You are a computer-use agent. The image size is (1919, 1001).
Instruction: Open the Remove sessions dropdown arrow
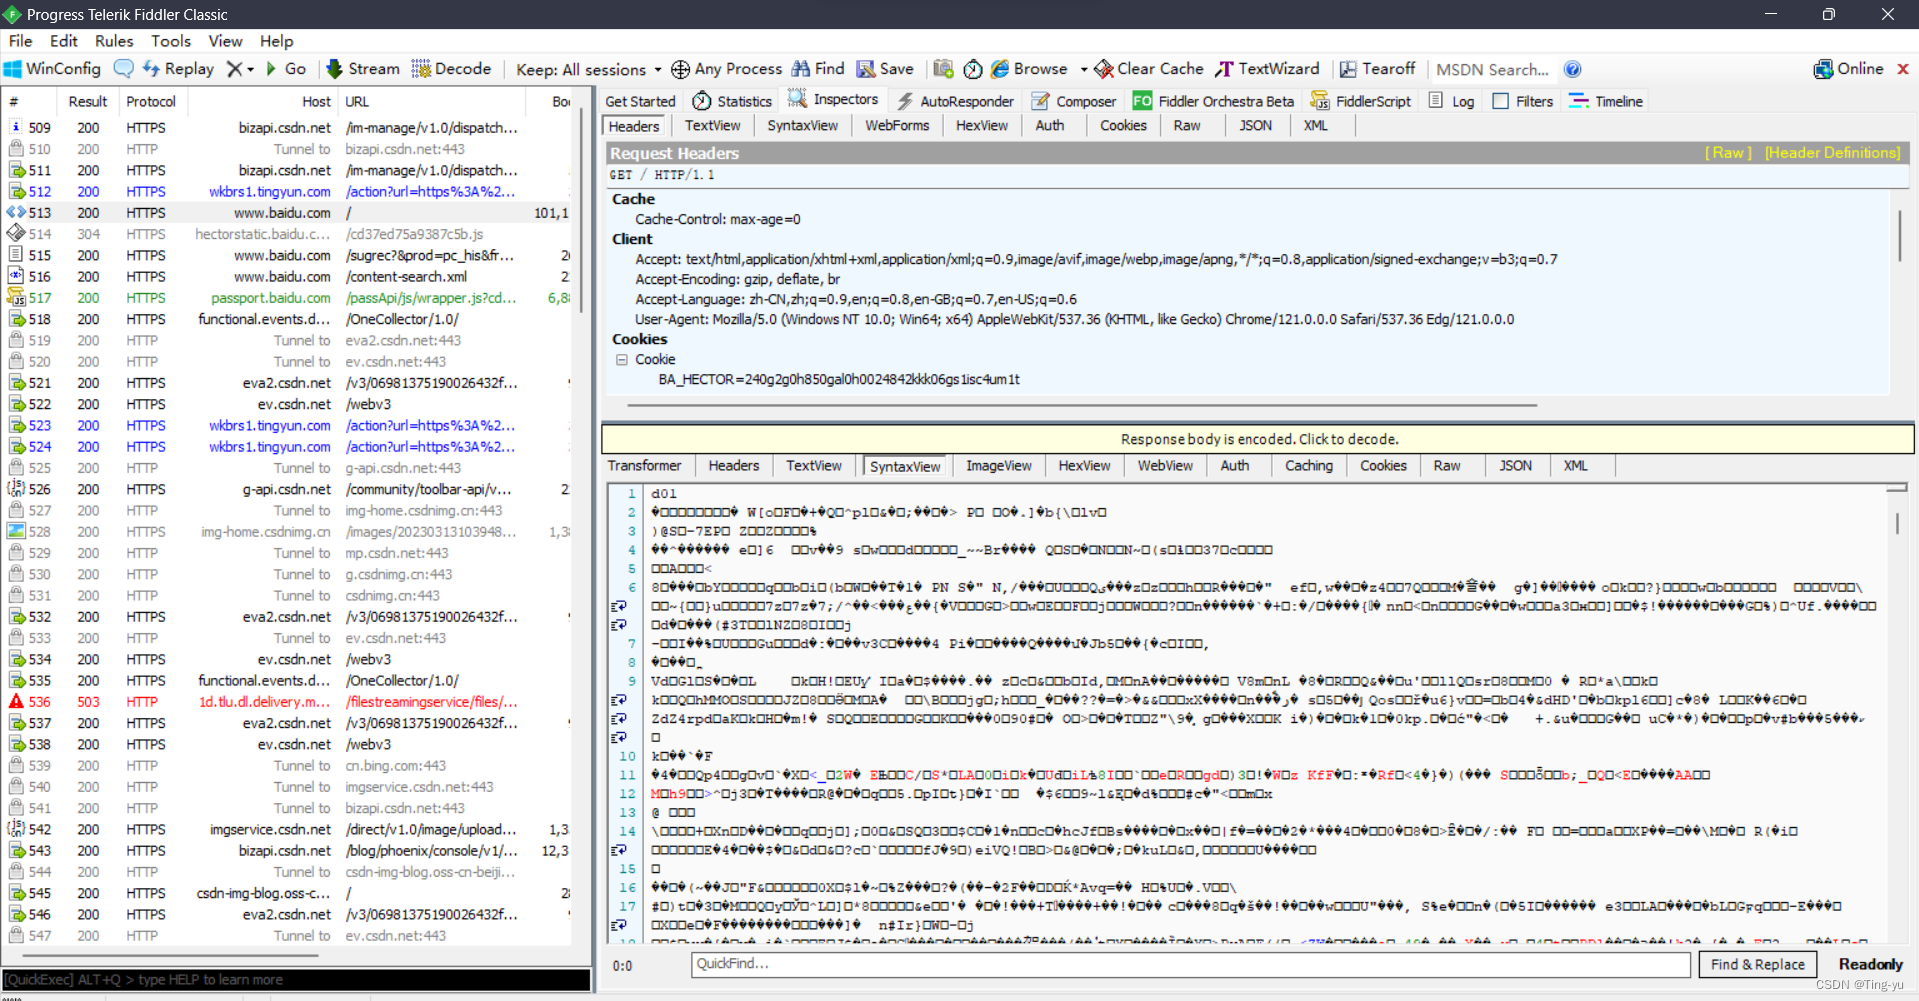coord(250,70)
